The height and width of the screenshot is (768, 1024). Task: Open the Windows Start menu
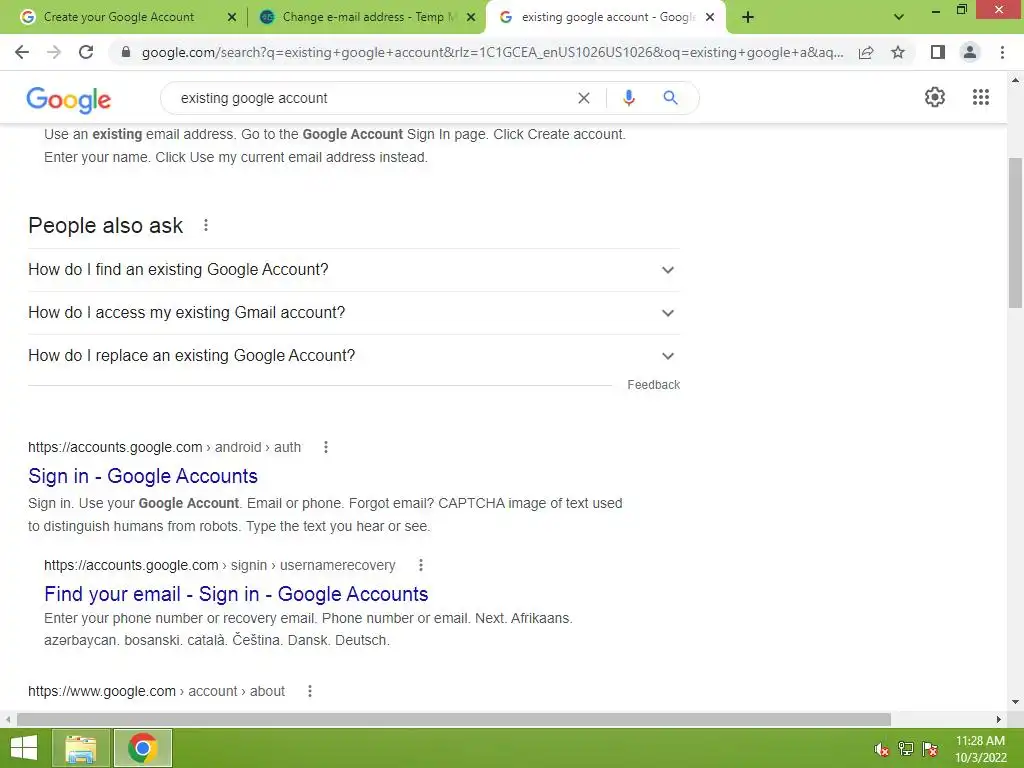point(24,748)
